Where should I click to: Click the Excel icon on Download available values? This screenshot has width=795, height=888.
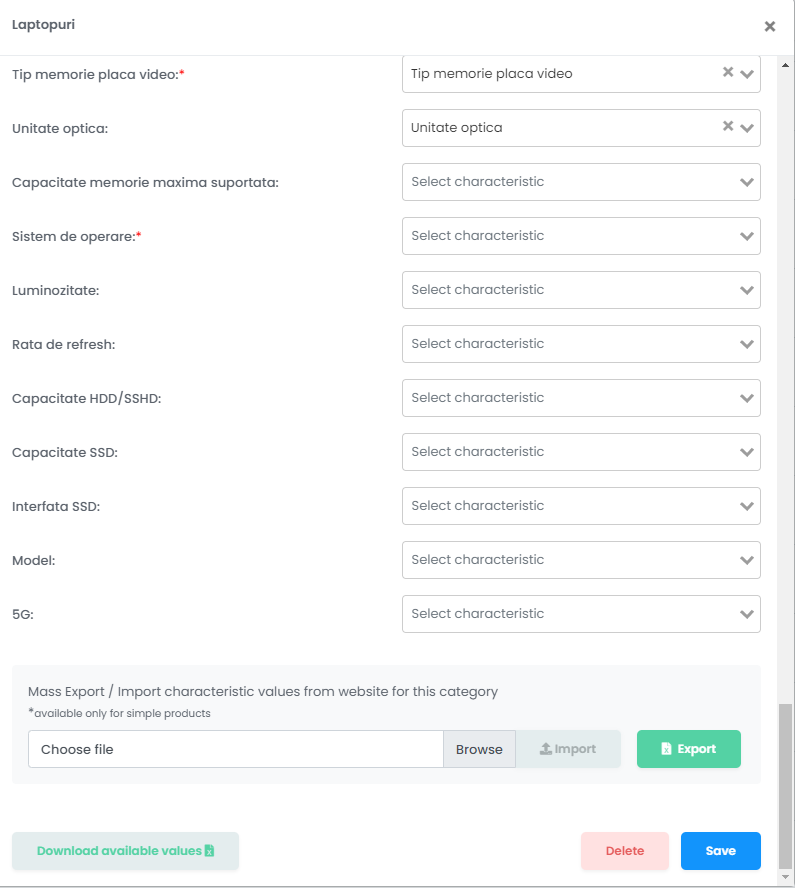click(x=210, y=851)
